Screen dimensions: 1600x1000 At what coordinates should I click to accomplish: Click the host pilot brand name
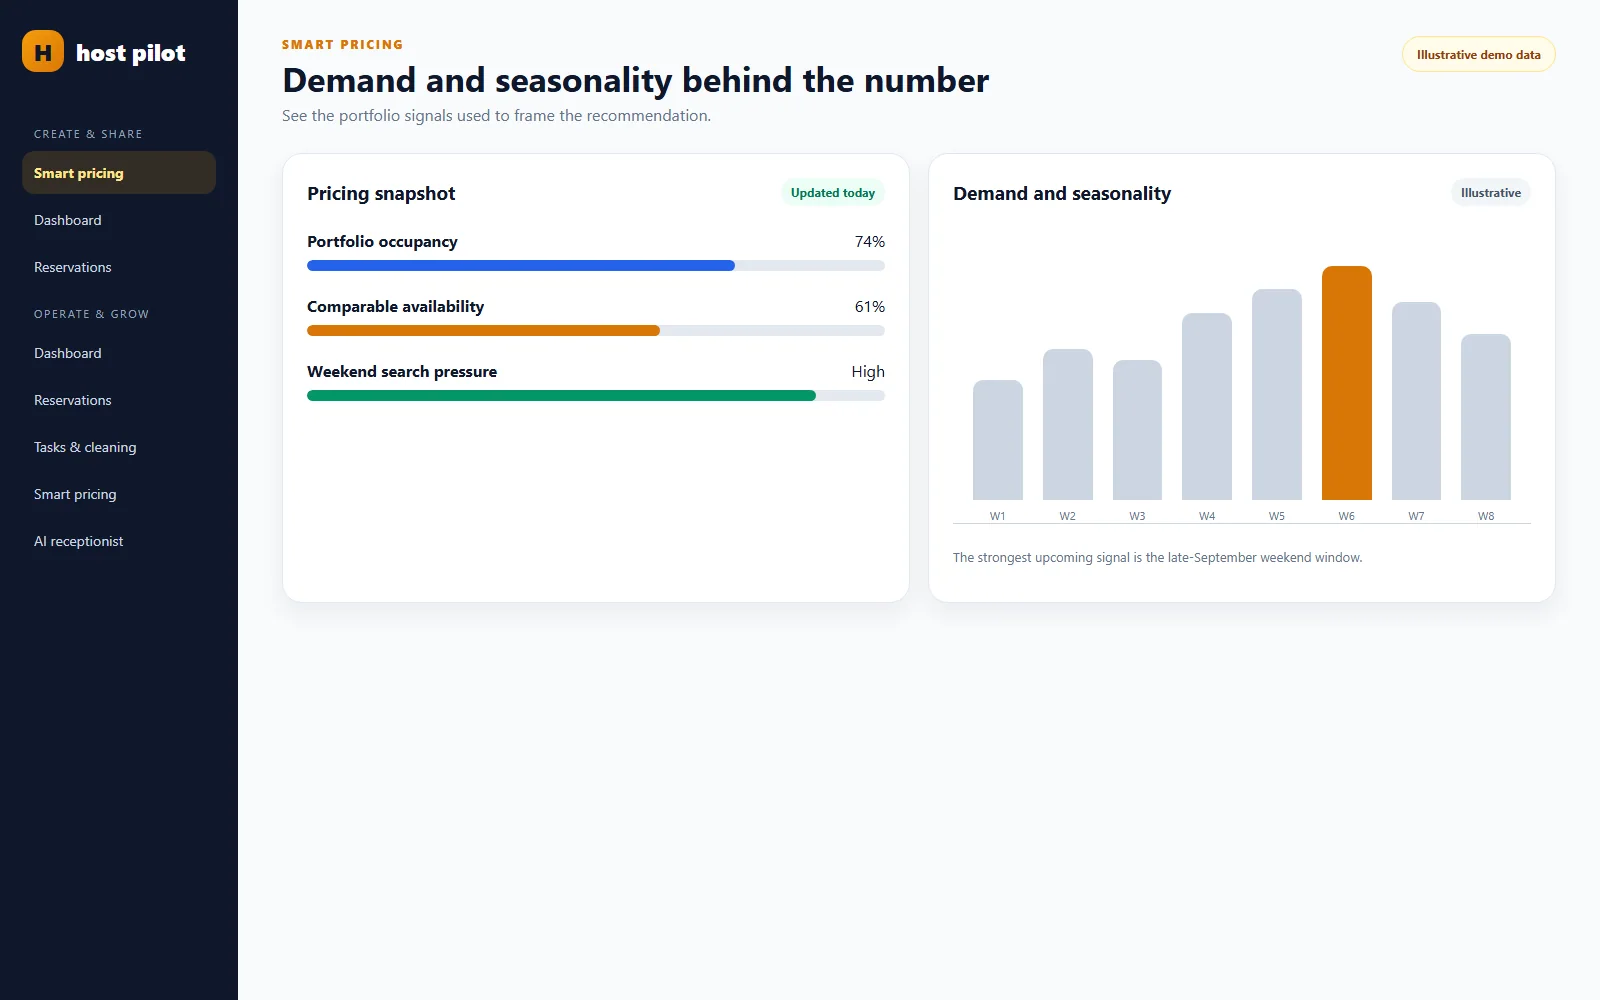131,53
